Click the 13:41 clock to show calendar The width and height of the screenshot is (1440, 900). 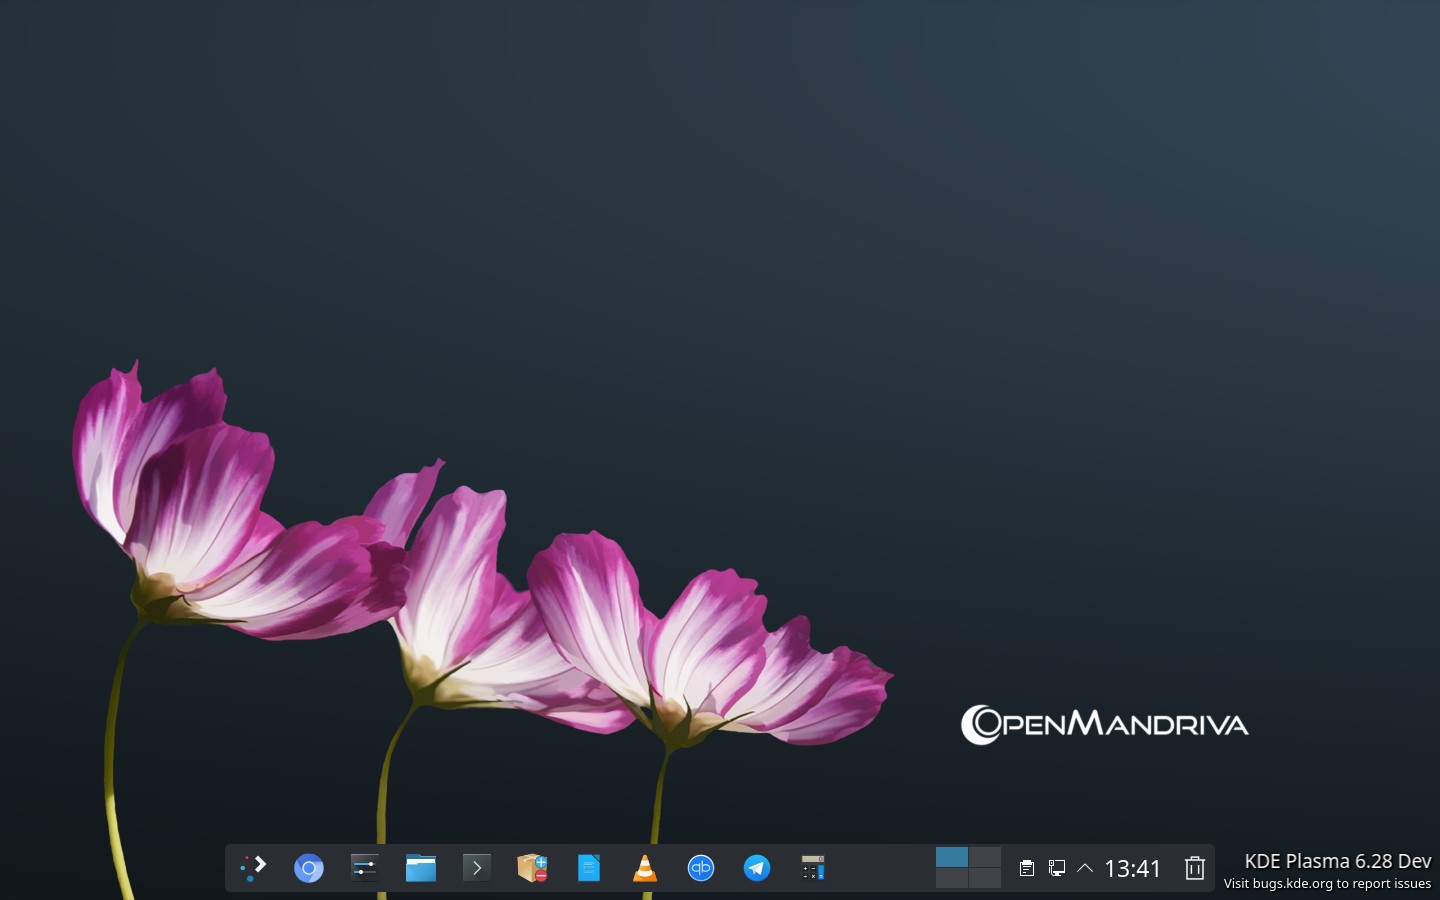[1132, 868]
